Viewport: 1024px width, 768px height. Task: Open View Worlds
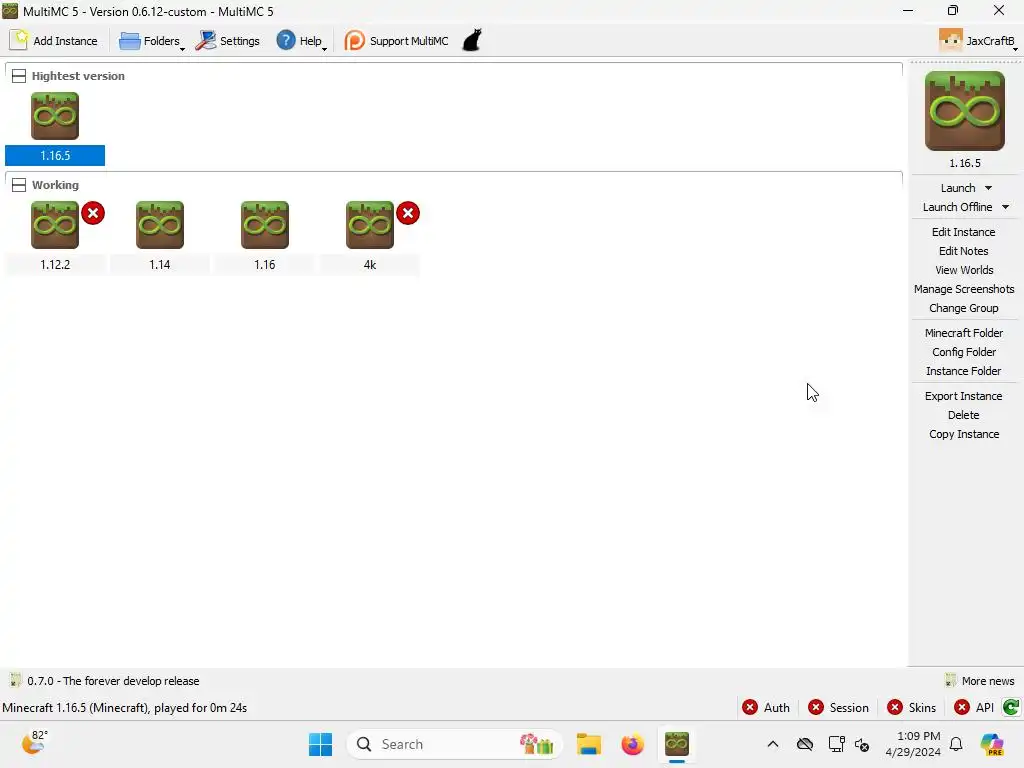964,270
